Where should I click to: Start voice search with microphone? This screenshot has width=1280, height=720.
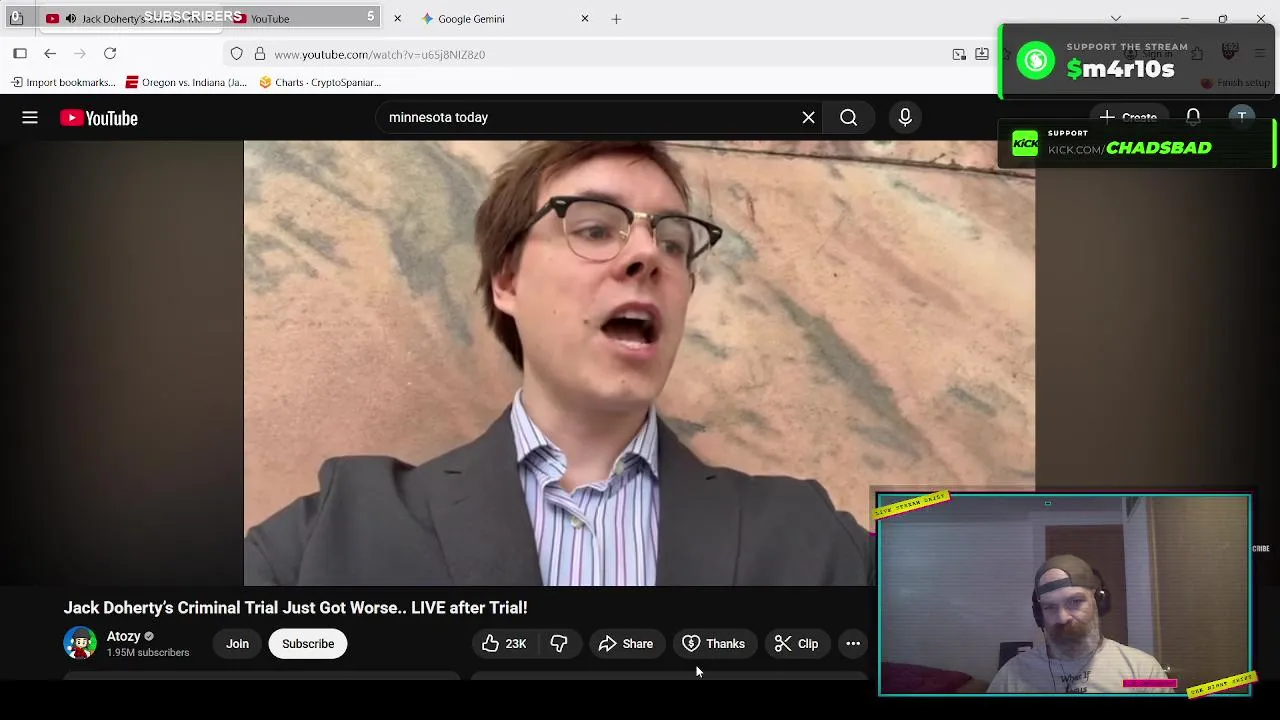pyautogui.click(x=905, y=117)
